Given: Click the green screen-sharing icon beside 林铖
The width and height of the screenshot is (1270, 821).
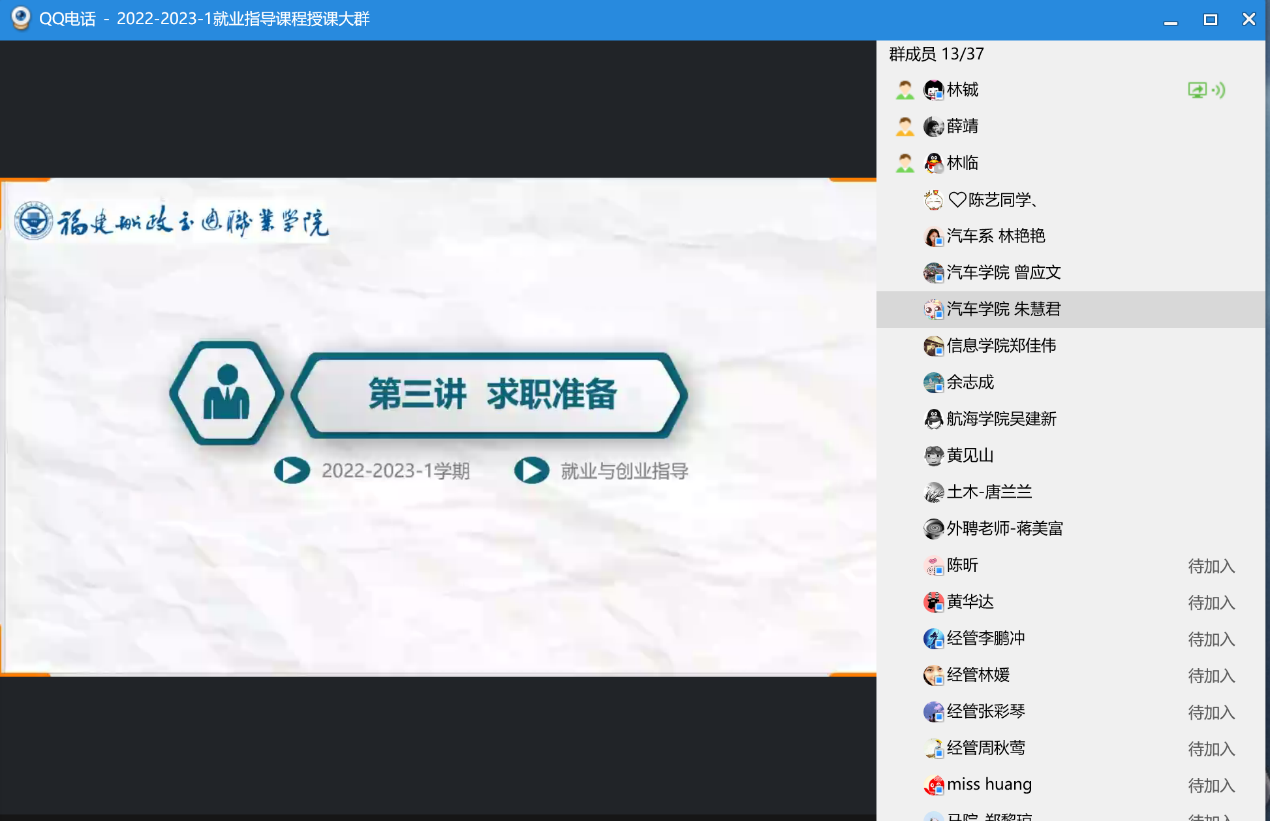Looking at the screenshot, I should 1197,90.
